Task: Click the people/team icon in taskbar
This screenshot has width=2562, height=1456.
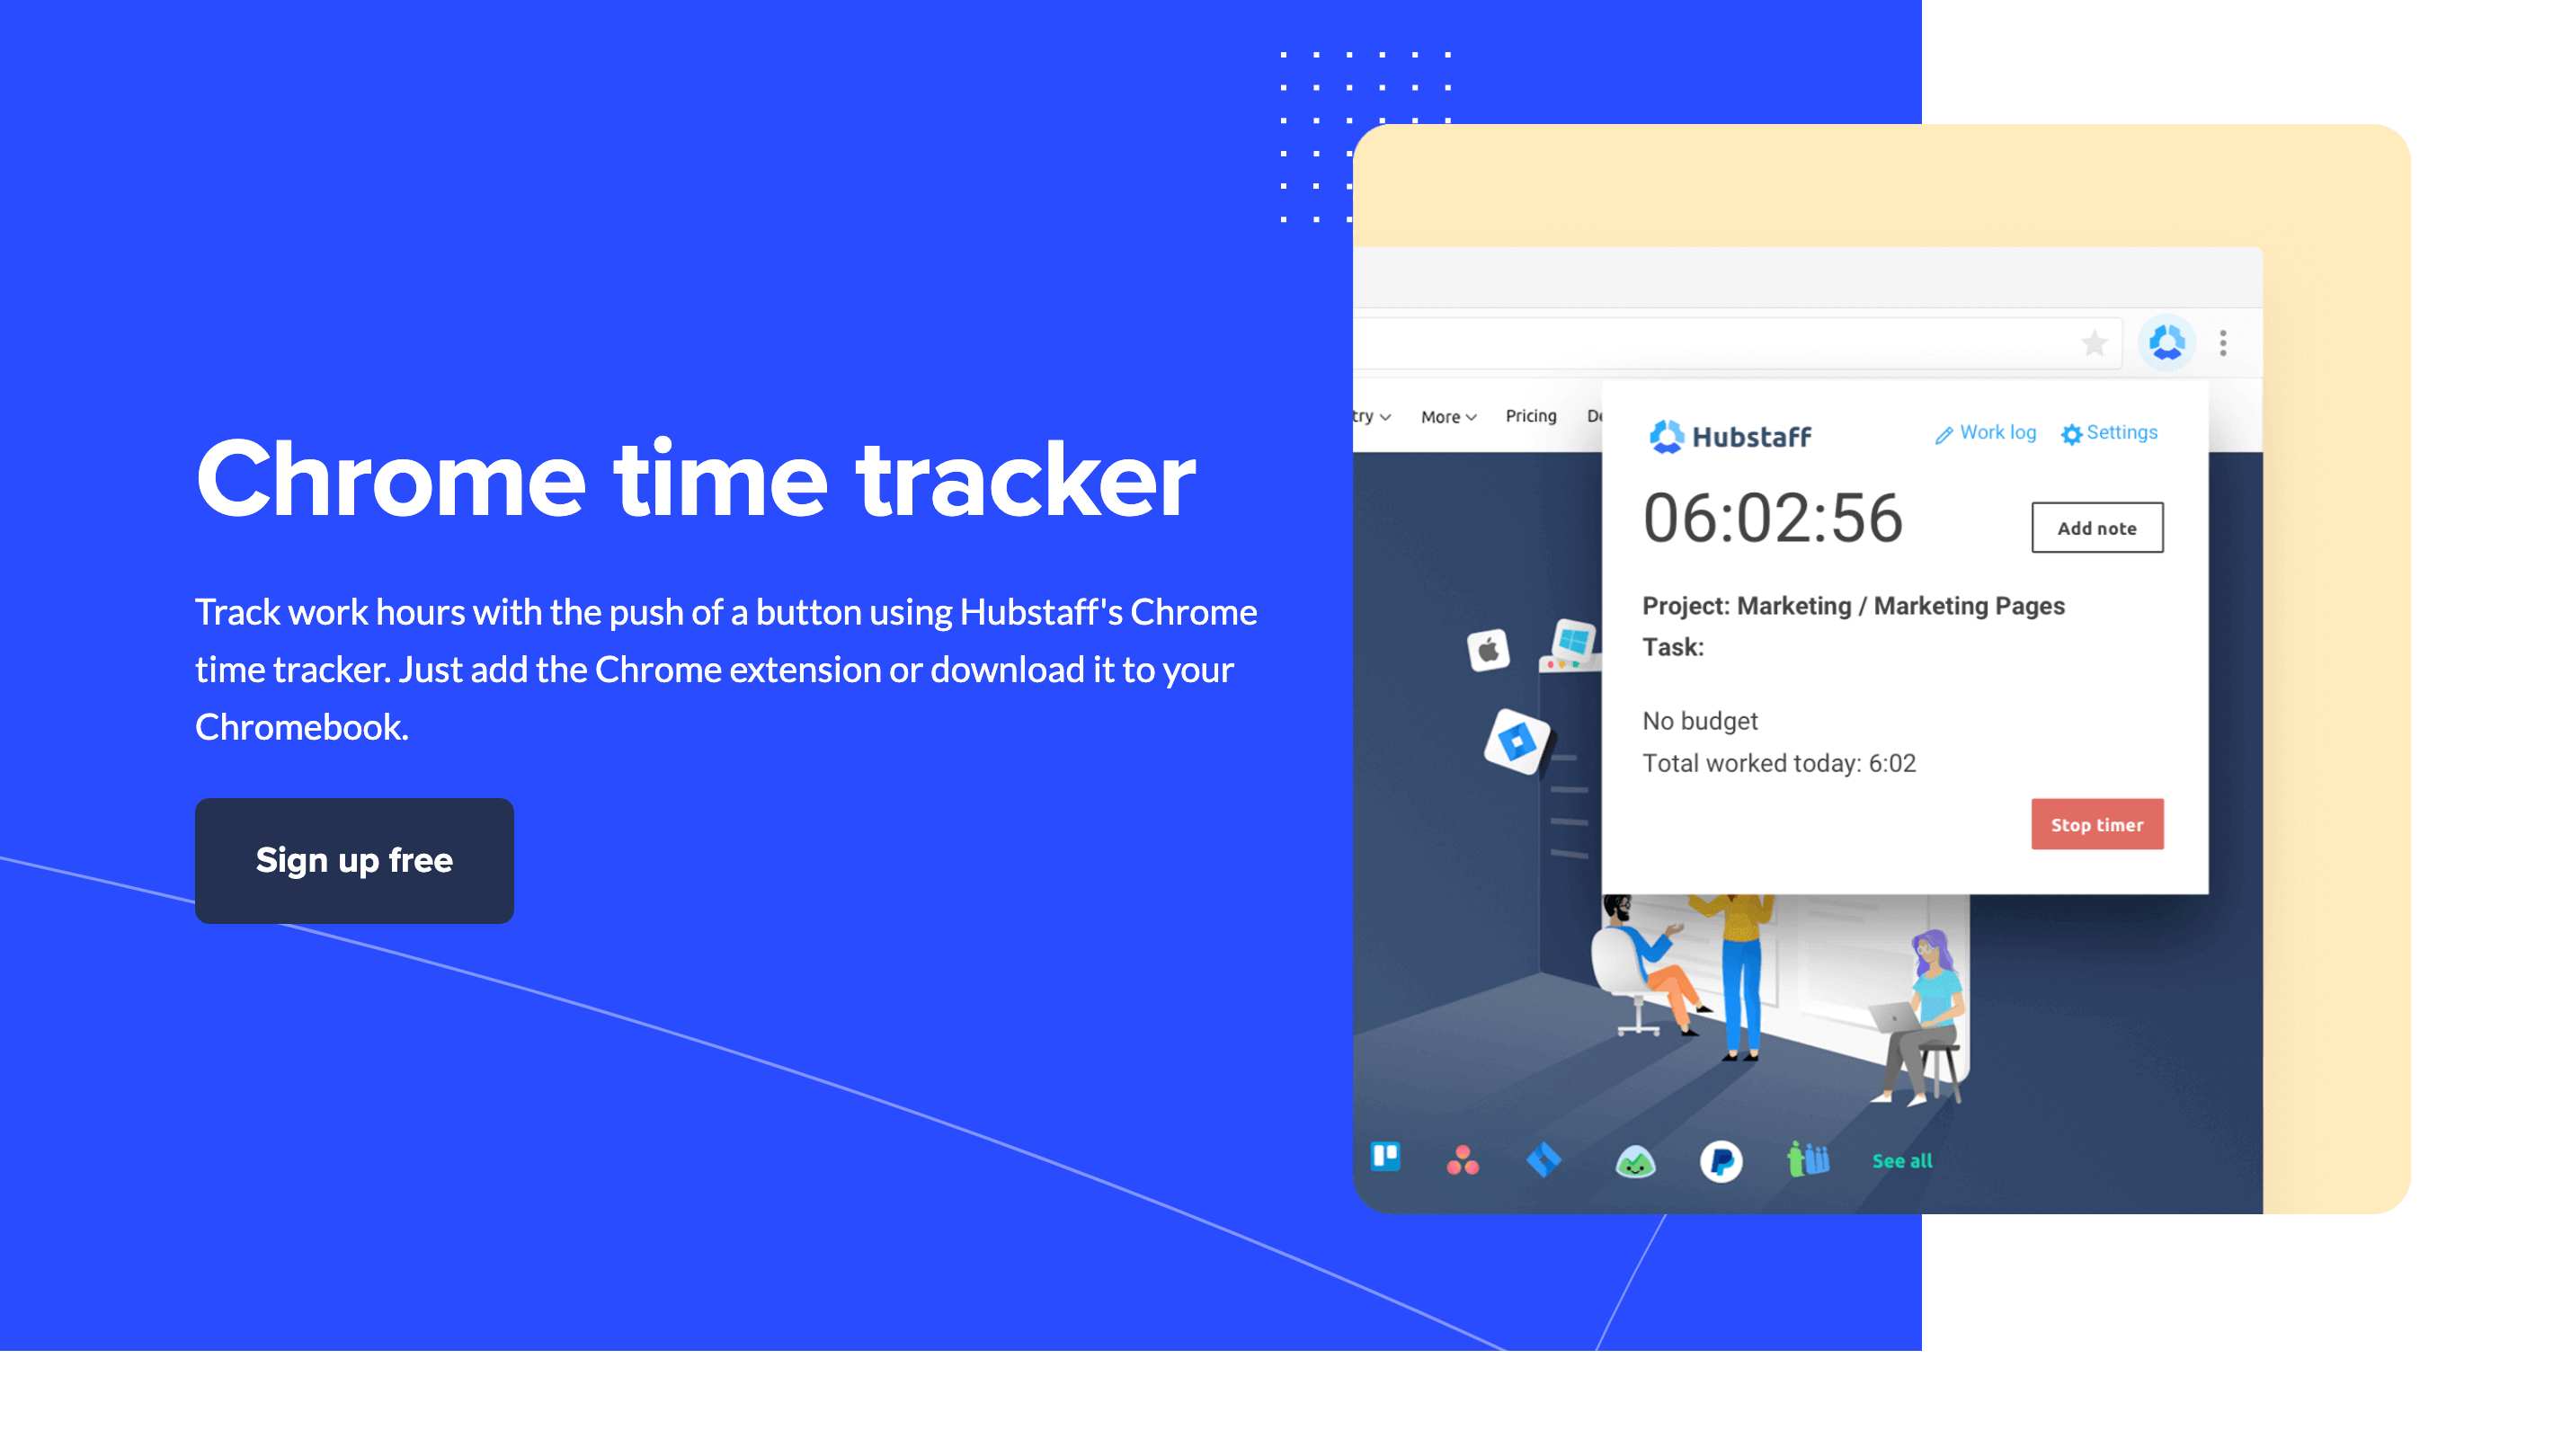Action: [1801, 1160]
